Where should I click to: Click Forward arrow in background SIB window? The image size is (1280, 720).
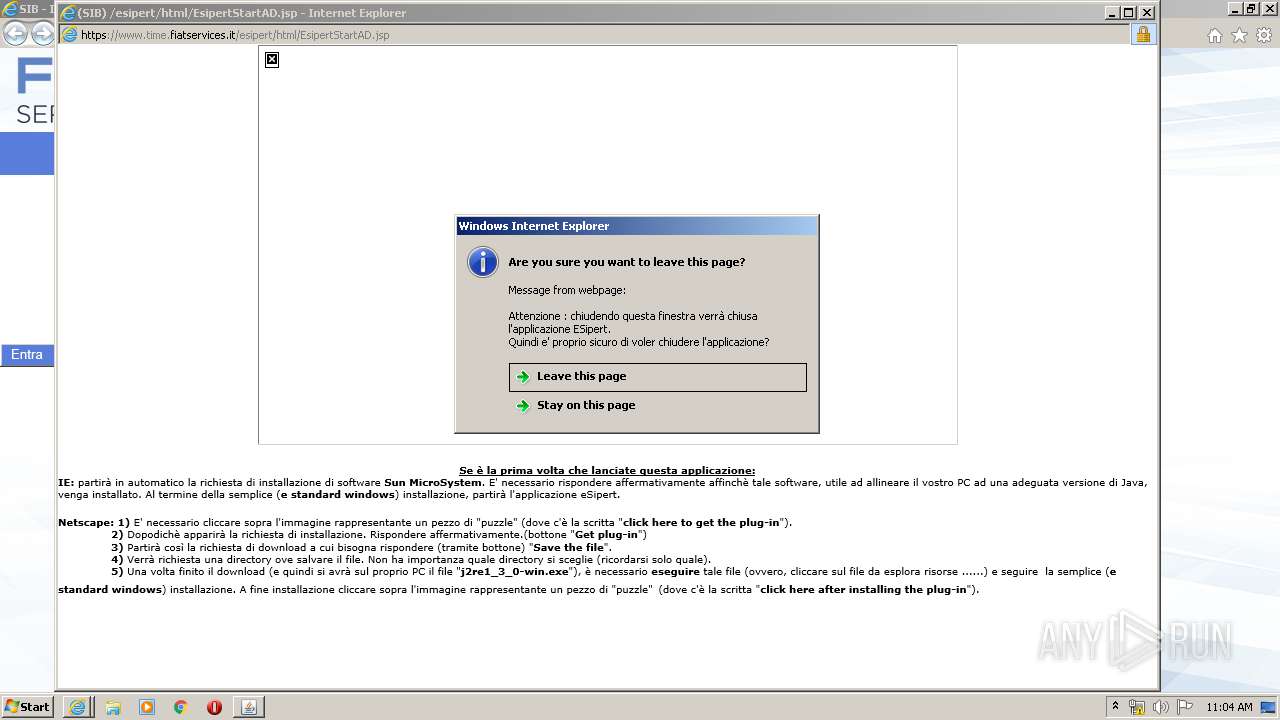click(42, 34)
